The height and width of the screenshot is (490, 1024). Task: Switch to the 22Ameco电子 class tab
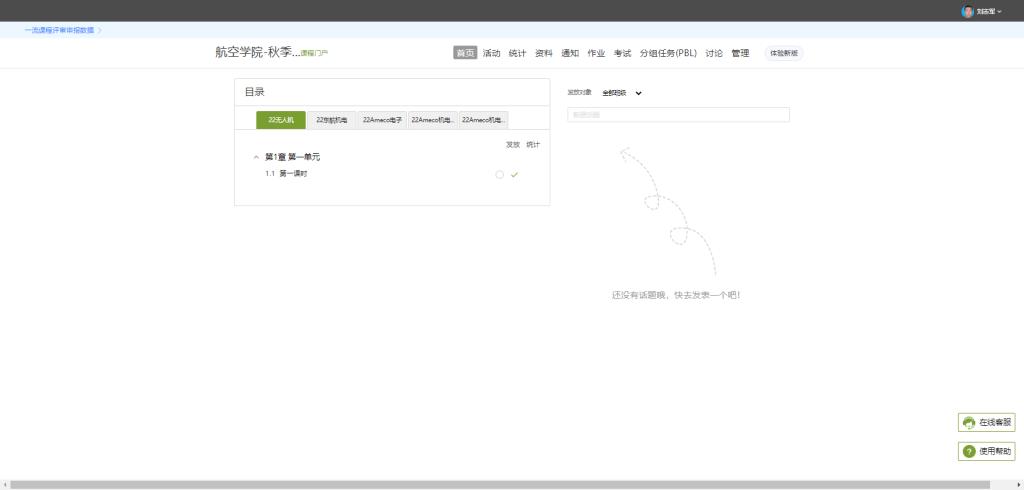point(382,120)
